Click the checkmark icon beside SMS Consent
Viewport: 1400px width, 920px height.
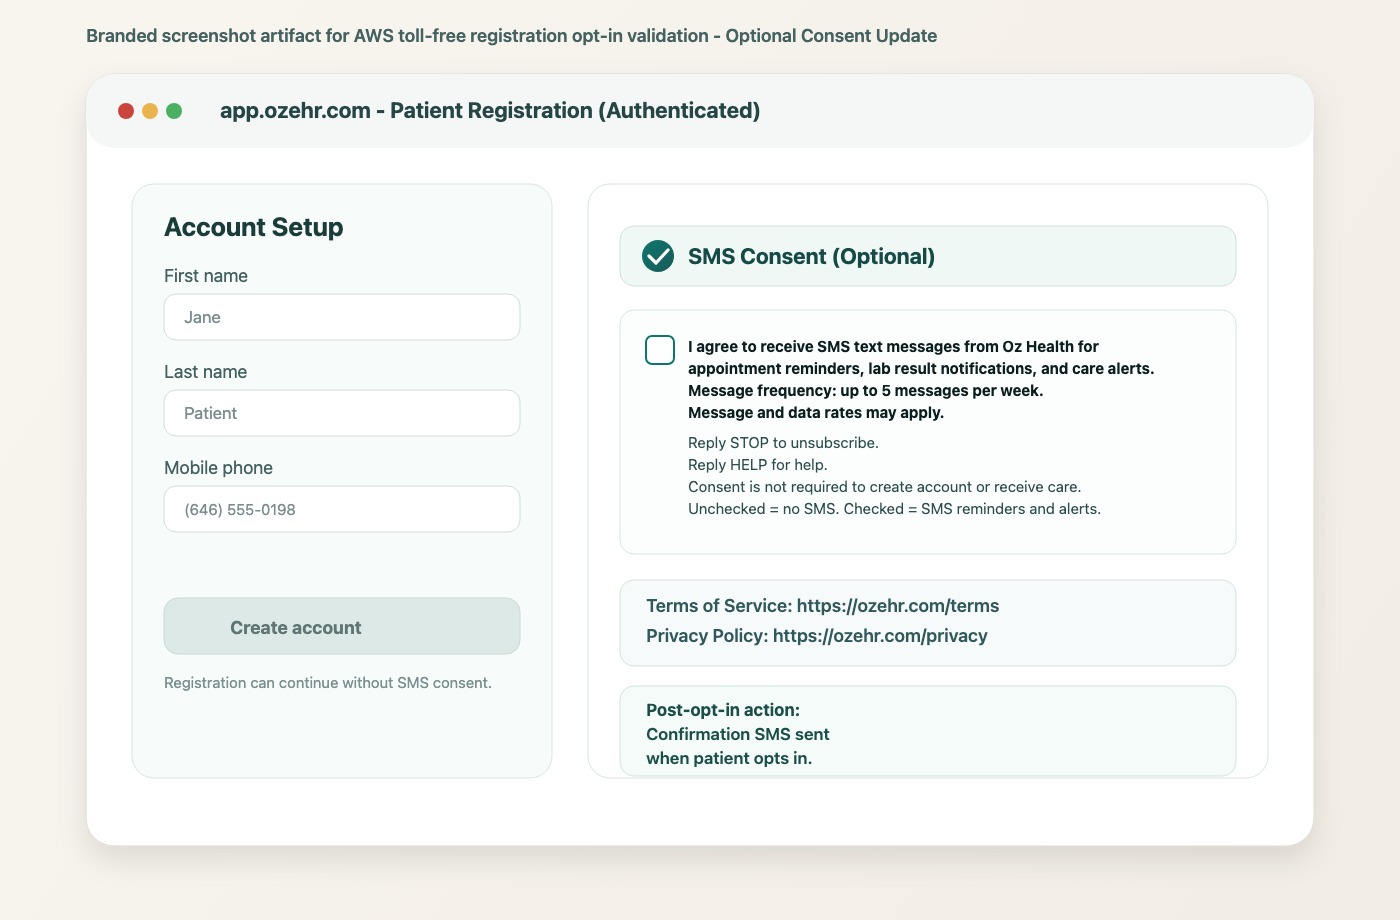coord(658,256)
